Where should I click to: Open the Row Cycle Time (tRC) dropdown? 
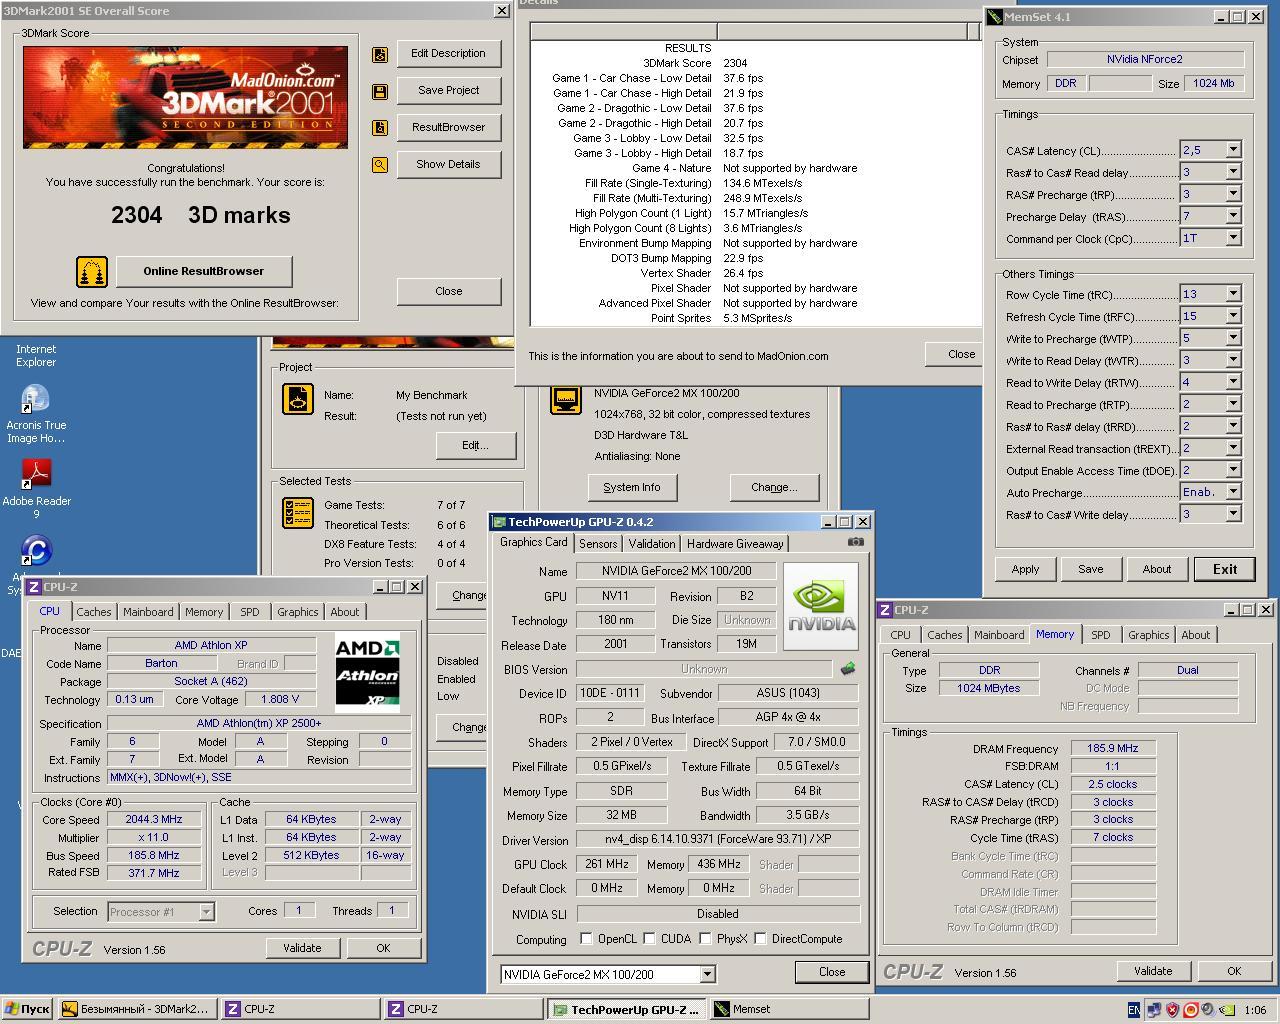[1233, 294]
